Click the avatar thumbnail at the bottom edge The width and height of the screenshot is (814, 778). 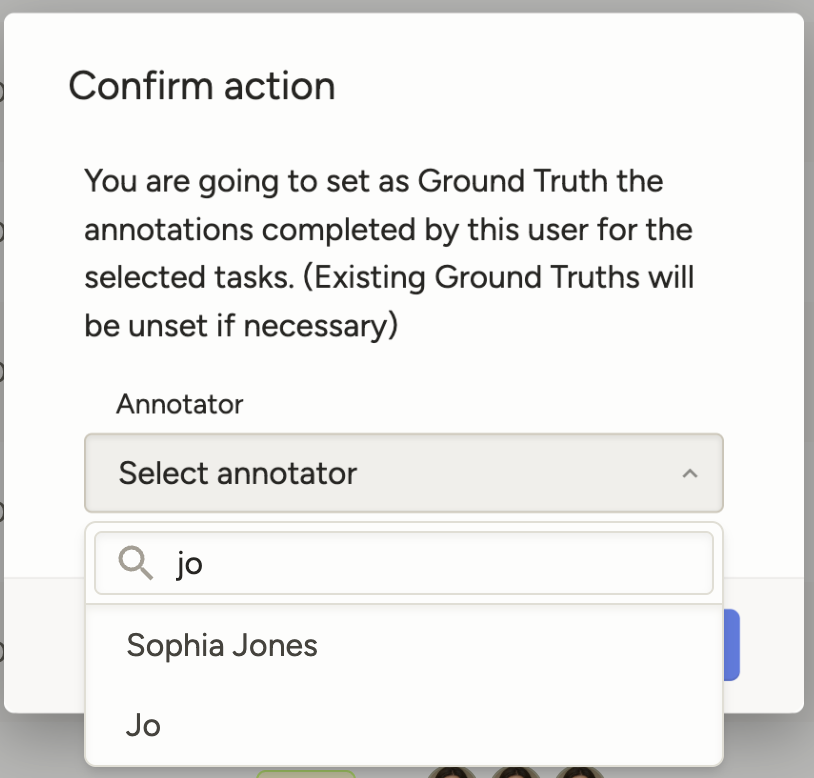(x=519, y=773)
